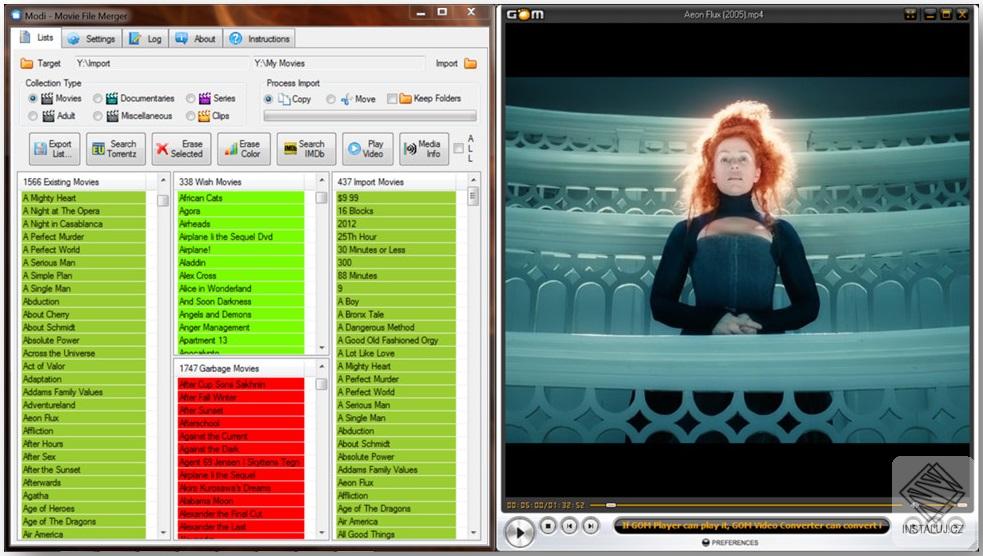Open the Import folder icon
983x556 pixels.
[x=470, y=63]
